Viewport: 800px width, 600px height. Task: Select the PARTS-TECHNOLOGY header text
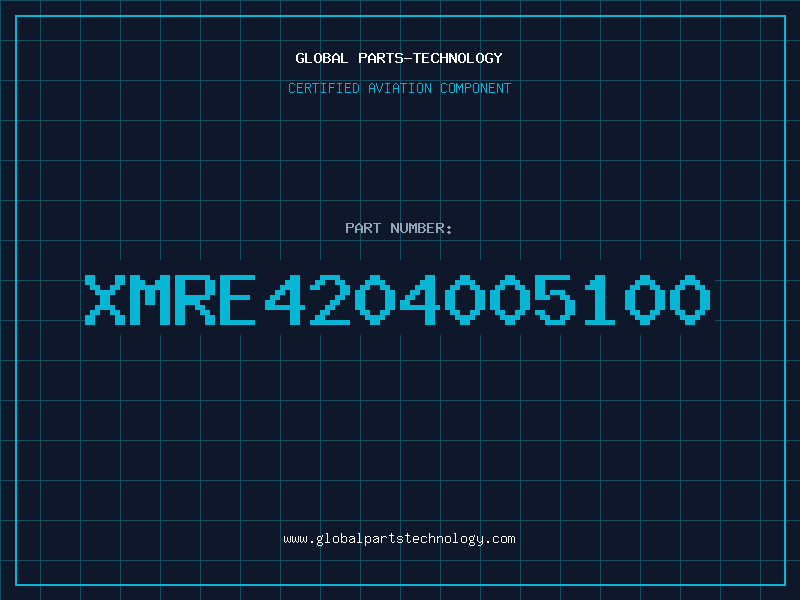pyautogui.click(x=430, y=58)
